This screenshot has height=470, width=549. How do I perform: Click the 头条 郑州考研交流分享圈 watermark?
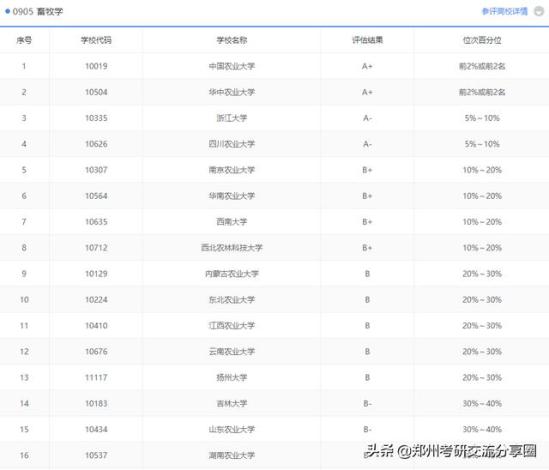pos(451,451)
